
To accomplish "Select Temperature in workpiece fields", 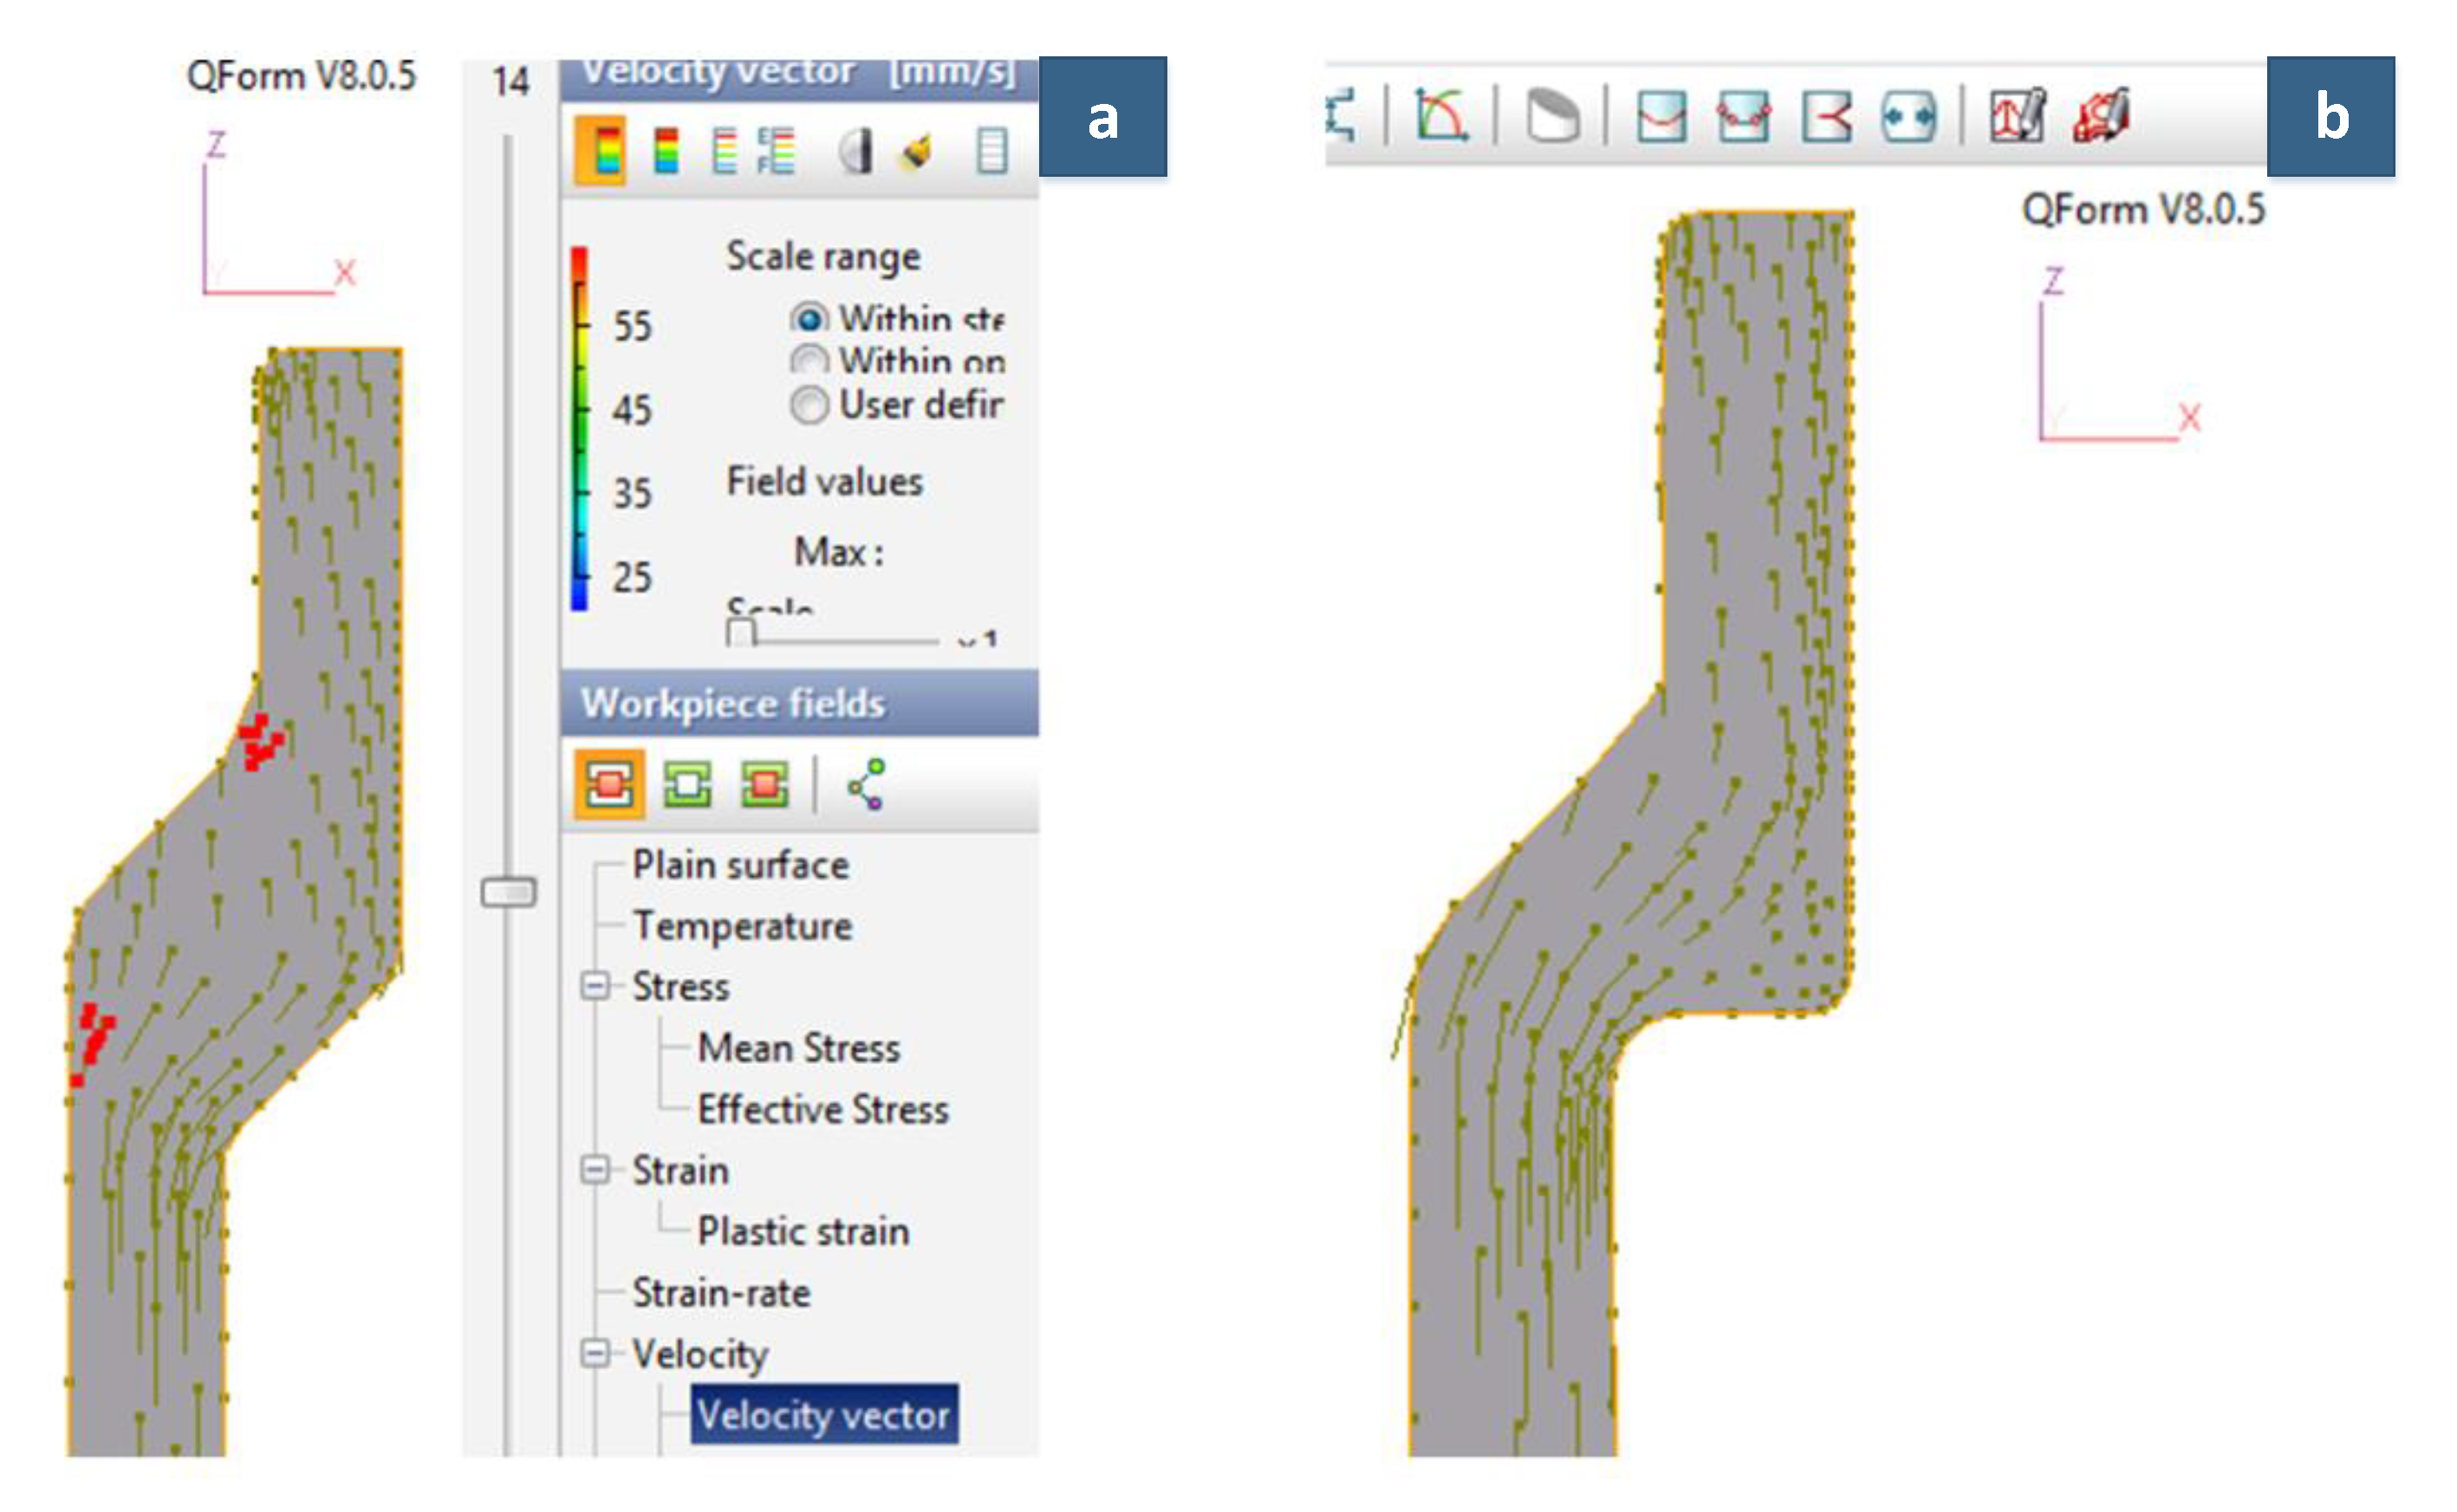I will click(x=742, y=926).
